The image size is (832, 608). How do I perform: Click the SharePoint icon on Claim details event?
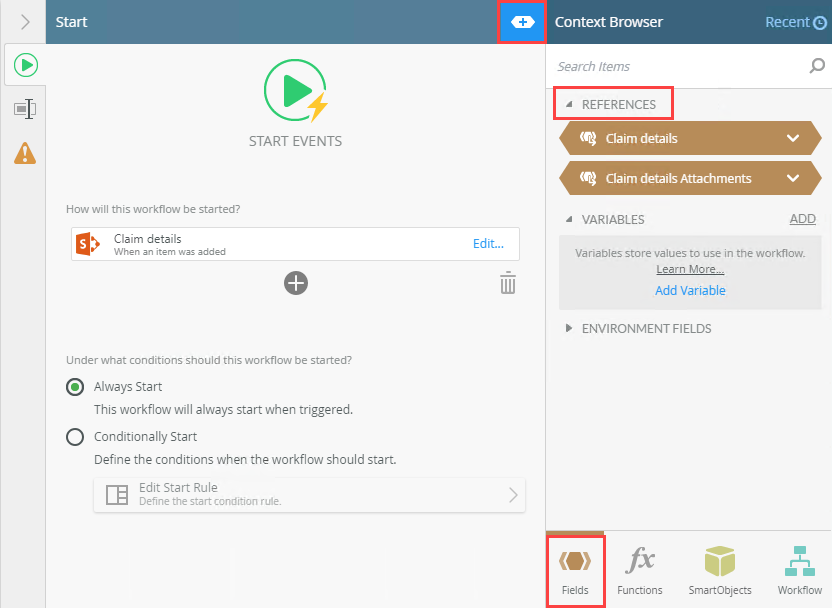click(x=88, y=244)
